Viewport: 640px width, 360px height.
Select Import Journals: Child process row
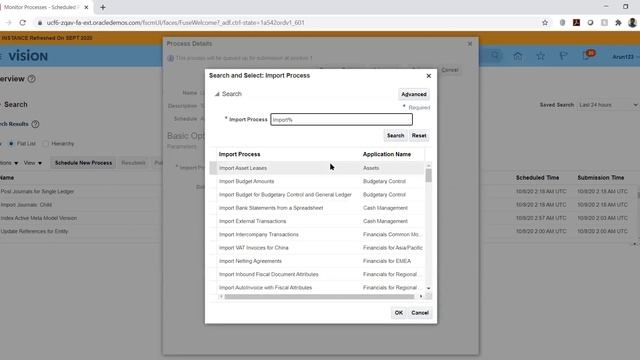click(26, 205)
